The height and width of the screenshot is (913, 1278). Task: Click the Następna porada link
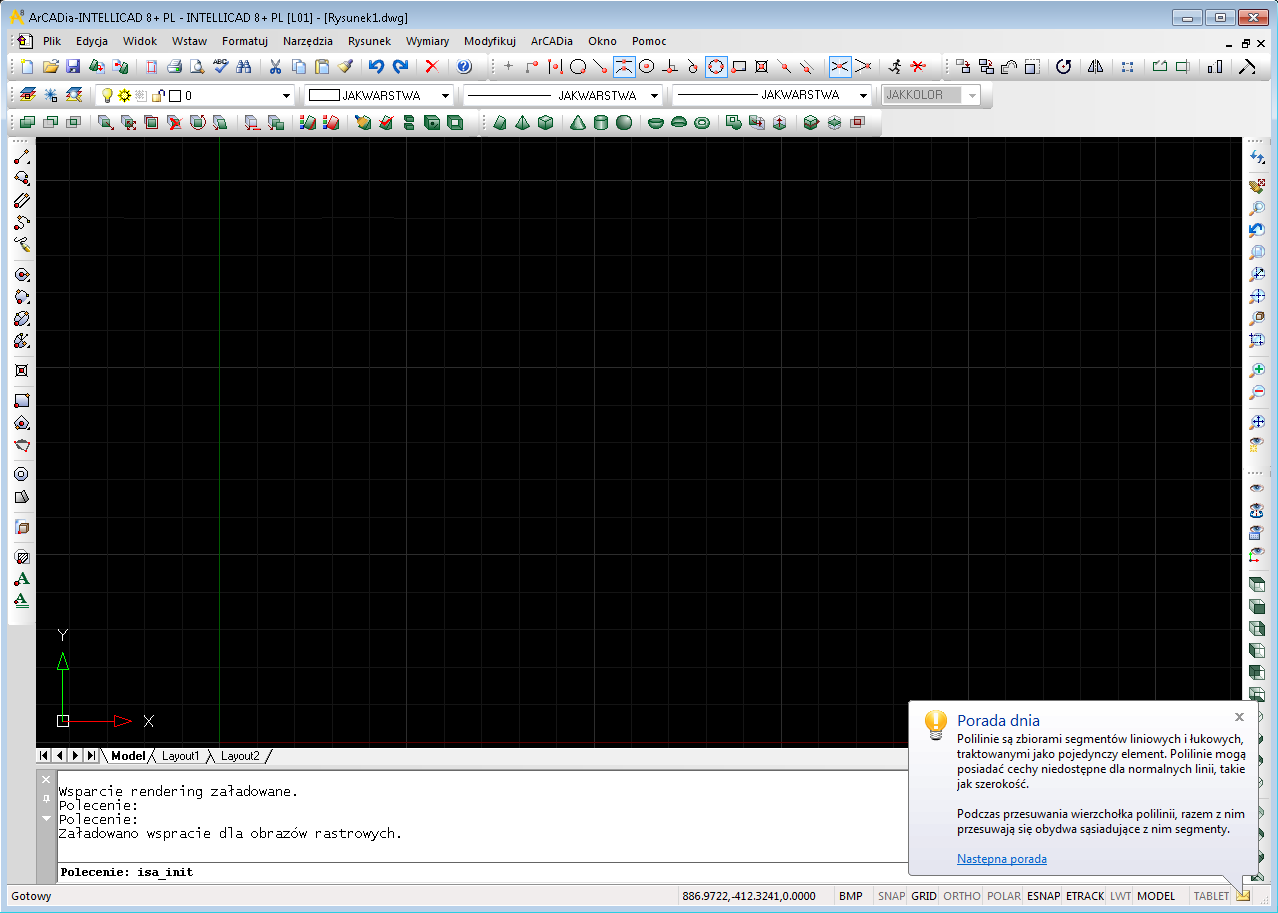point(1002,859)
